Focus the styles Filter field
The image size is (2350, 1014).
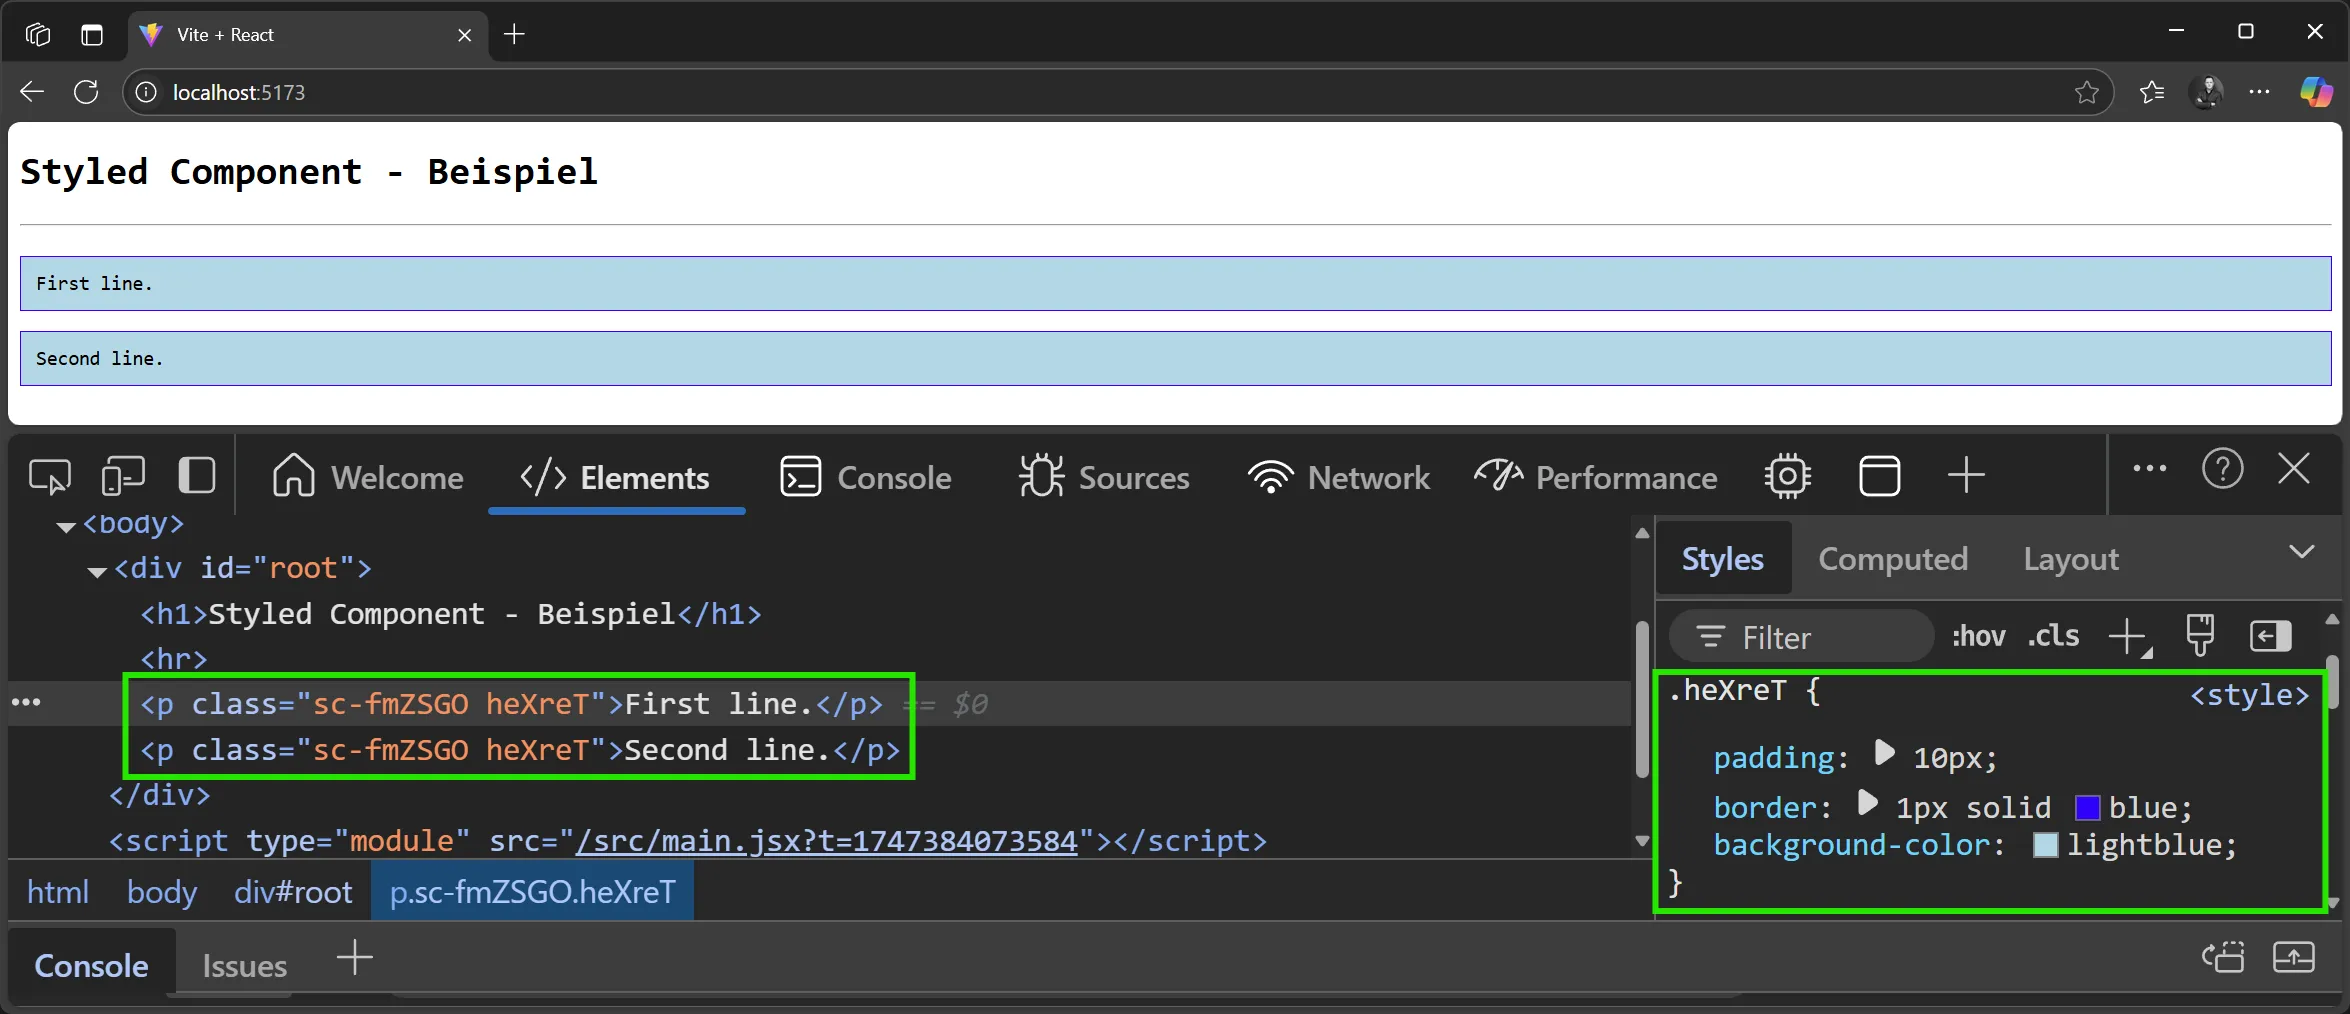(1801, 637)
